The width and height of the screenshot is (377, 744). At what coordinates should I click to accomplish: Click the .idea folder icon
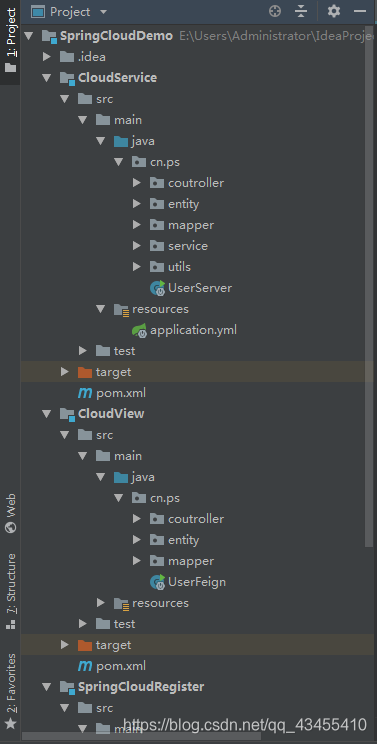click(x=67, y=57)
